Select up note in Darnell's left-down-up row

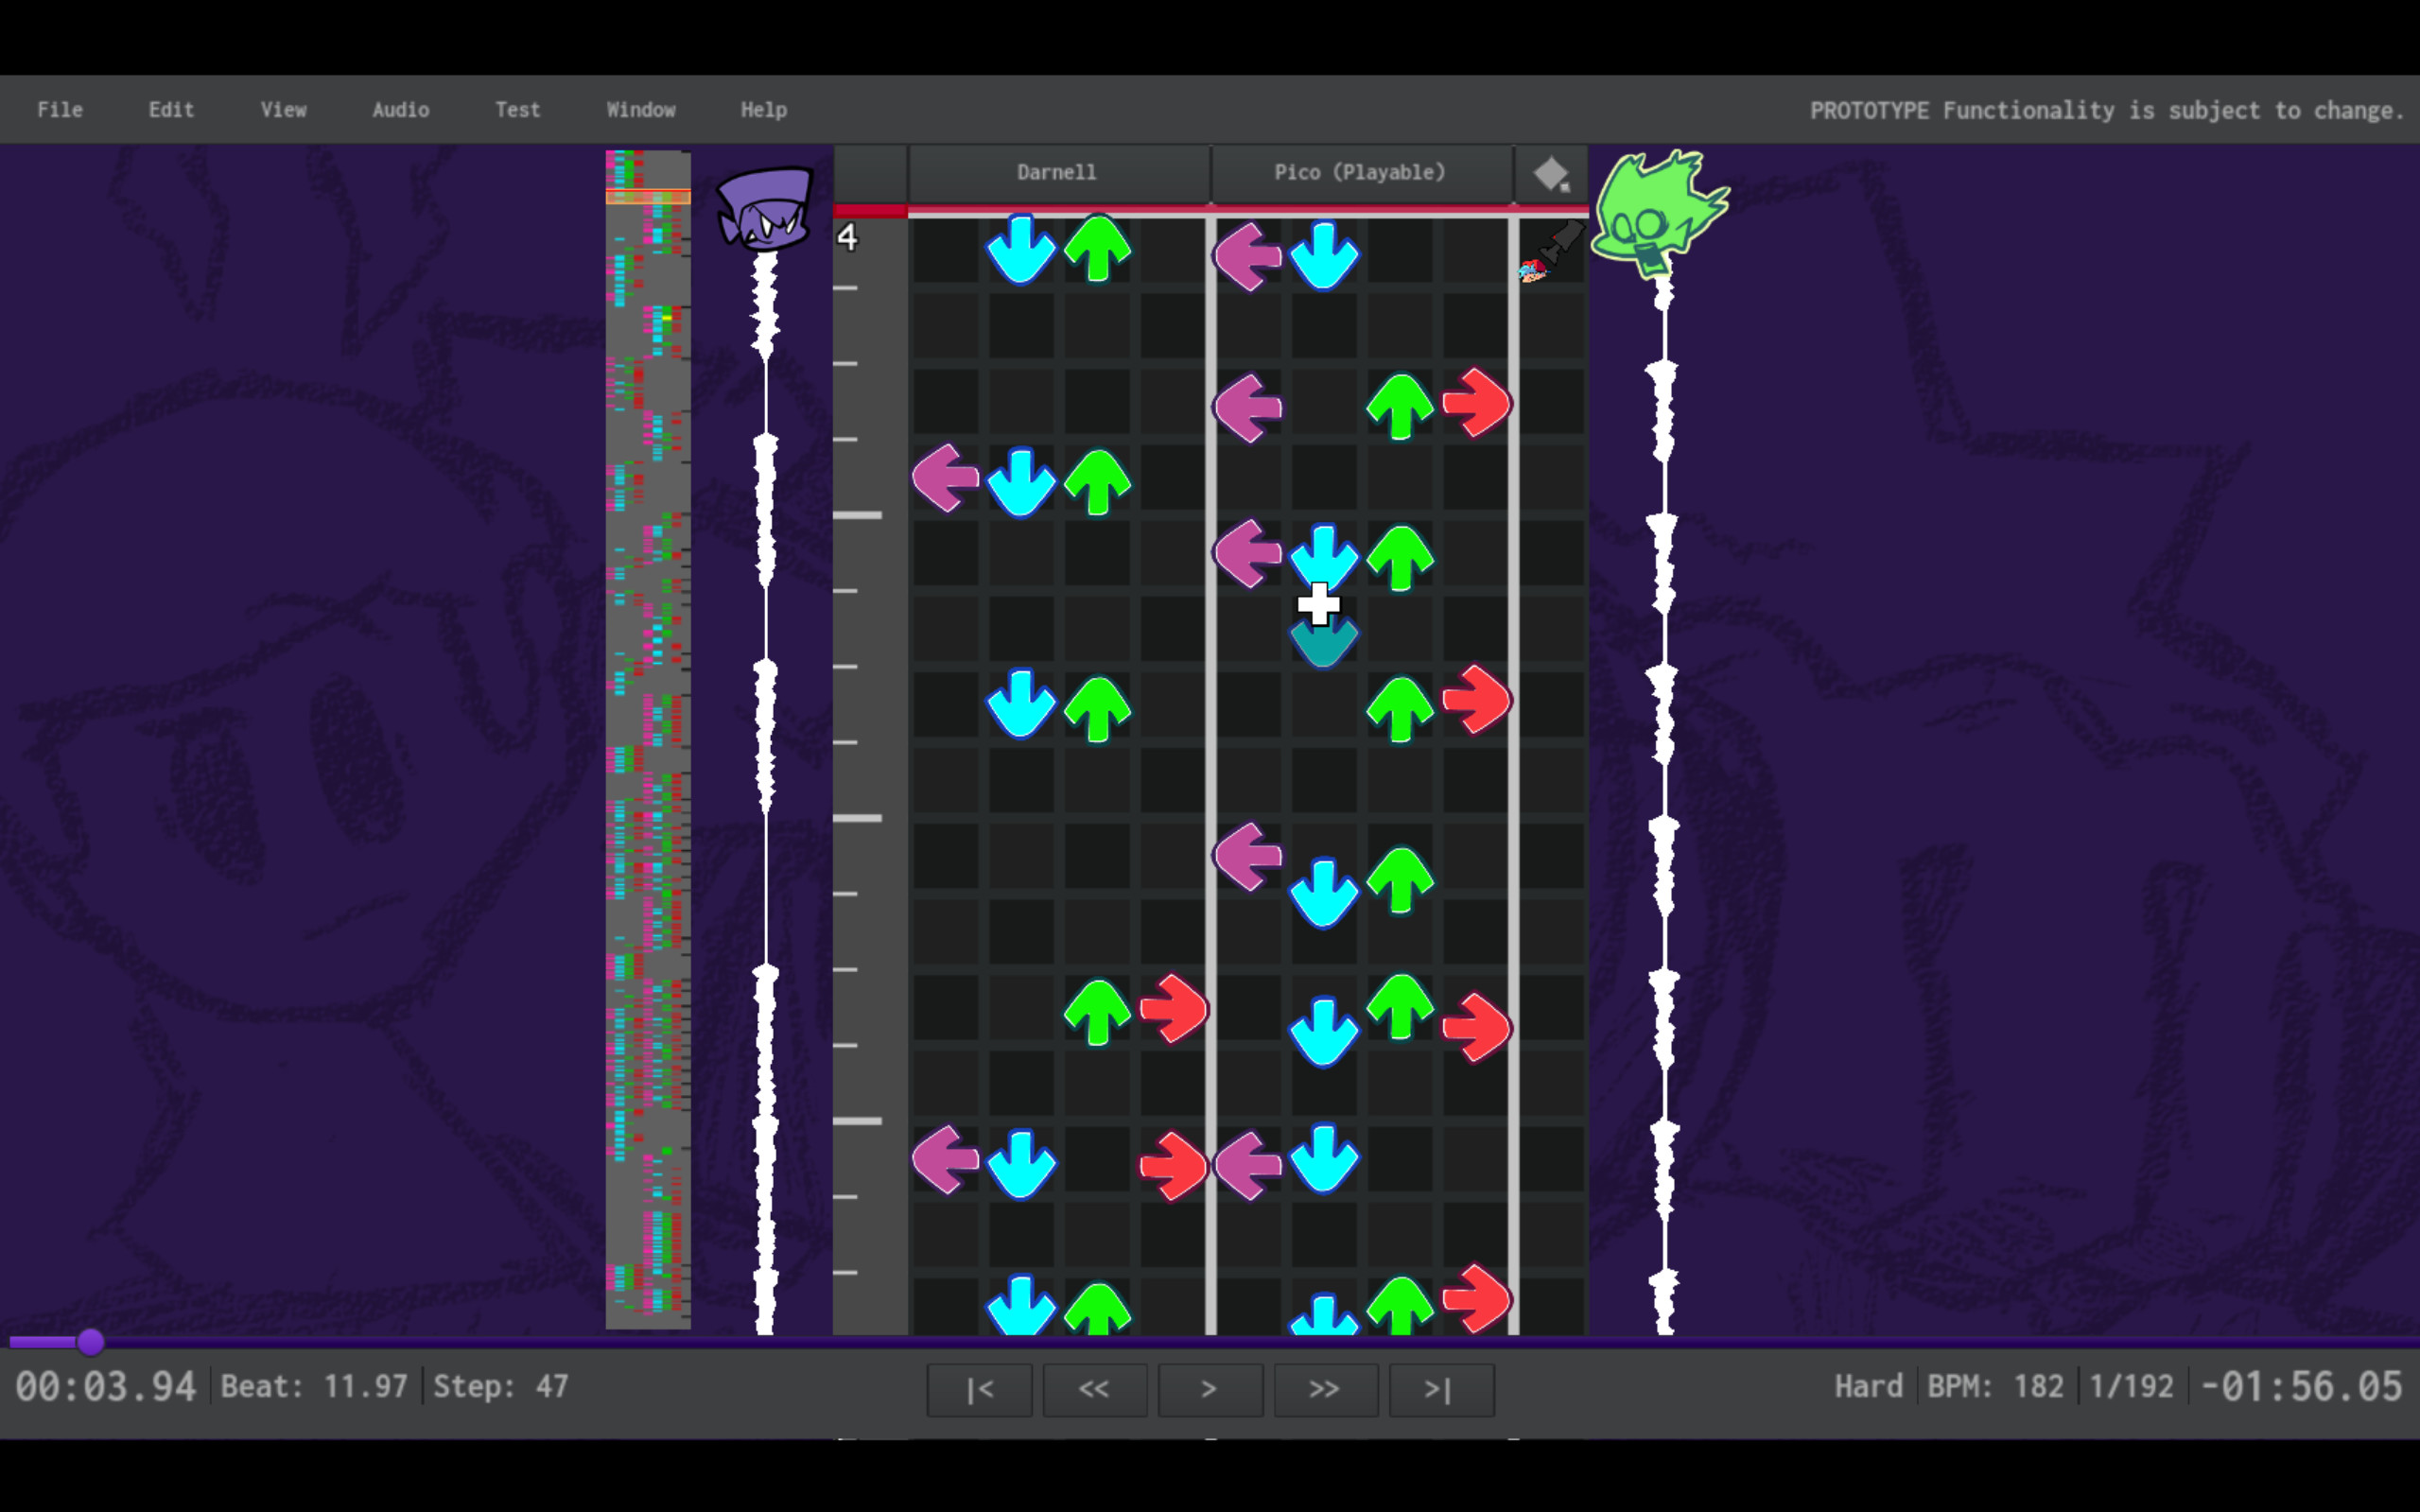[x=1097, y=483]
